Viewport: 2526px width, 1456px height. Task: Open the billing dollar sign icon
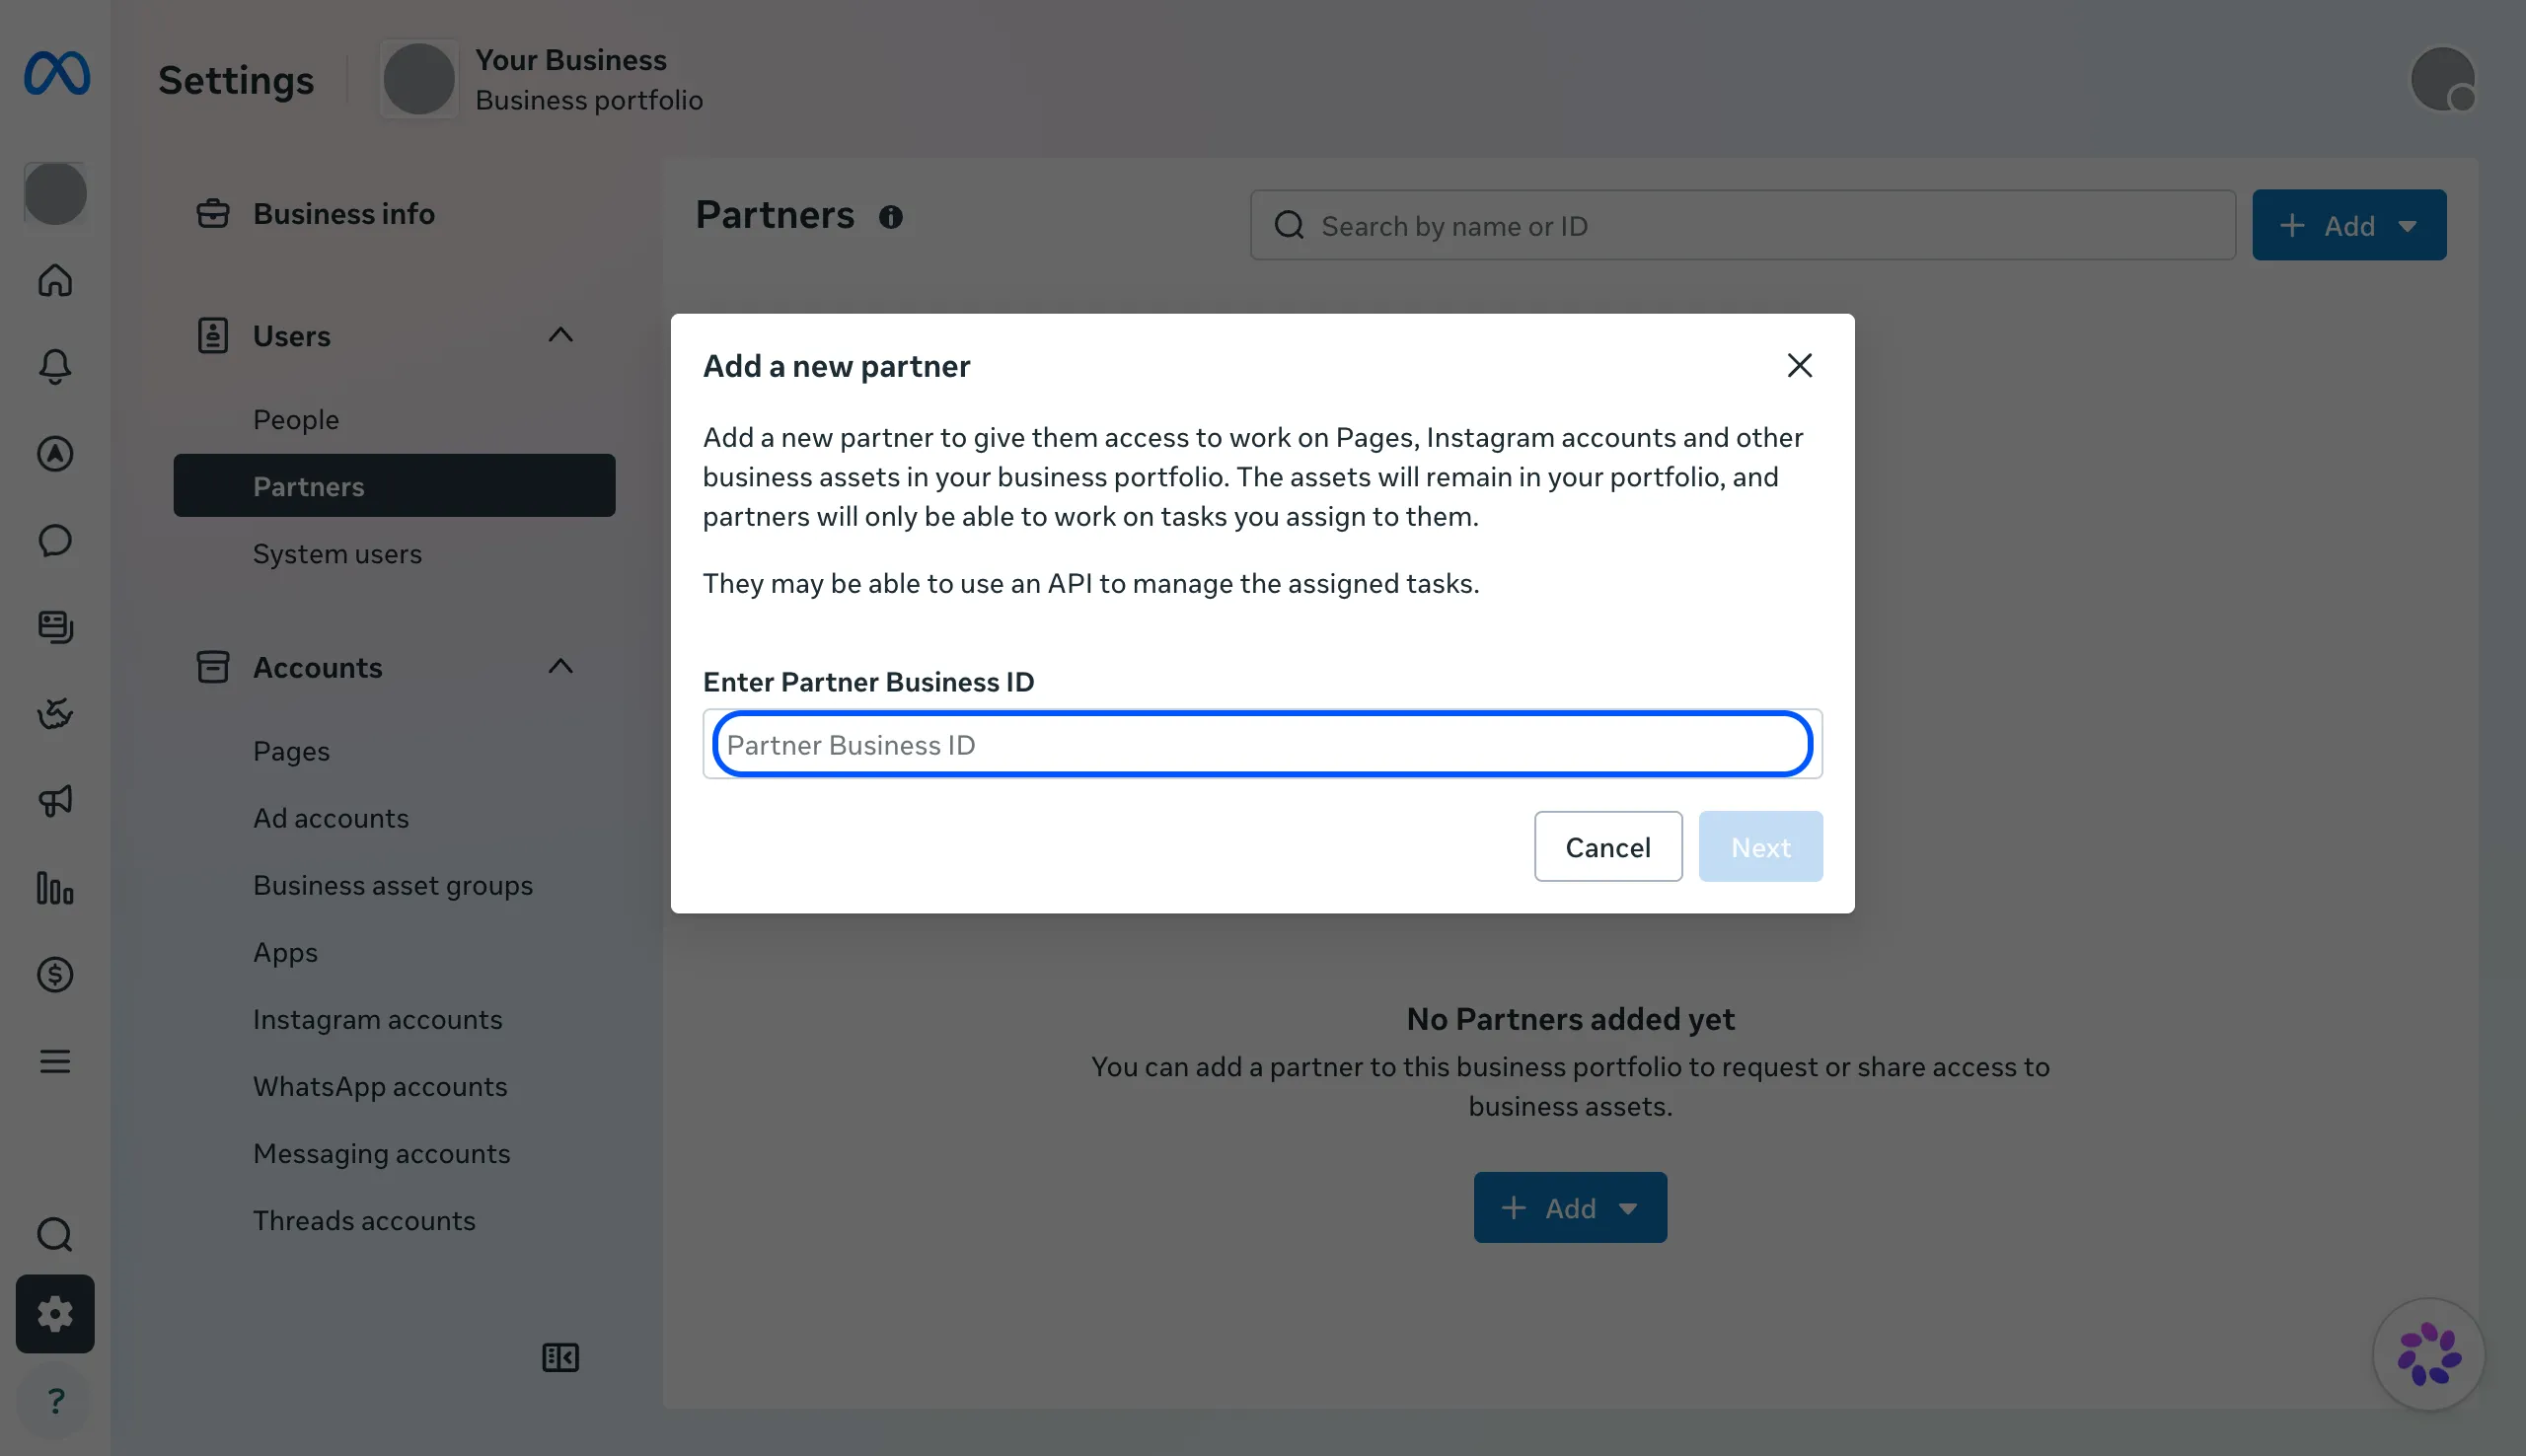point(55,974)
